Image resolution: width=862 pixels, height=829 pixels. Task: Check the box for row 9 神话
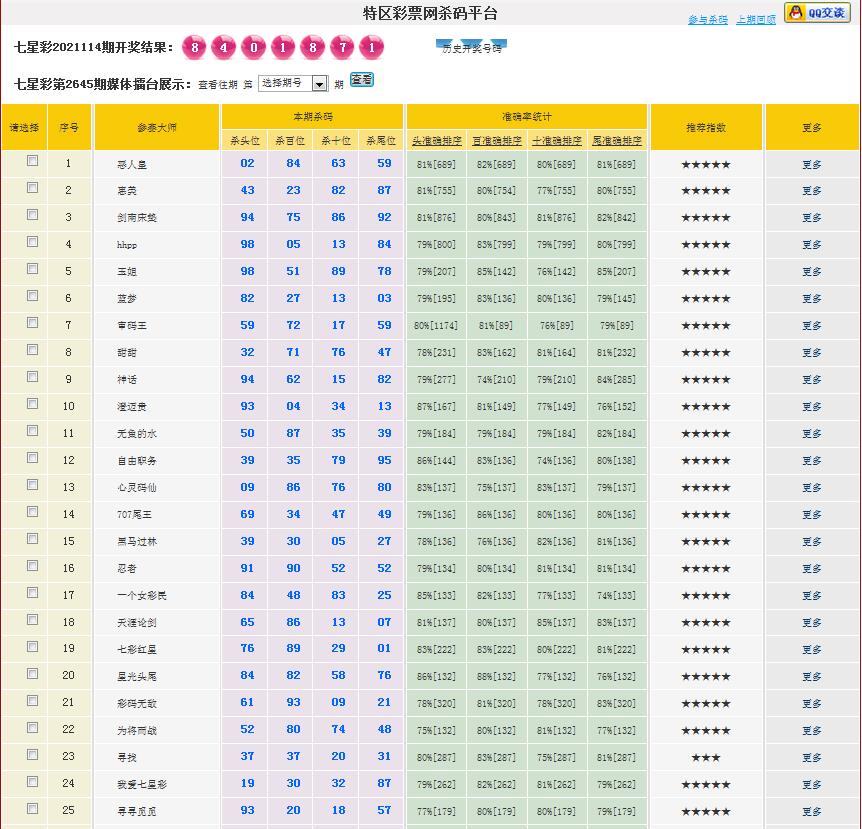point(33,377)
